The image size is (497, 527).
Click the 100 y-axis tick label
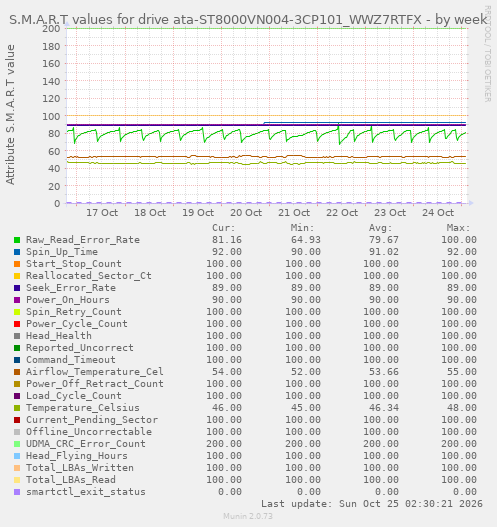(x=51, y=116)
